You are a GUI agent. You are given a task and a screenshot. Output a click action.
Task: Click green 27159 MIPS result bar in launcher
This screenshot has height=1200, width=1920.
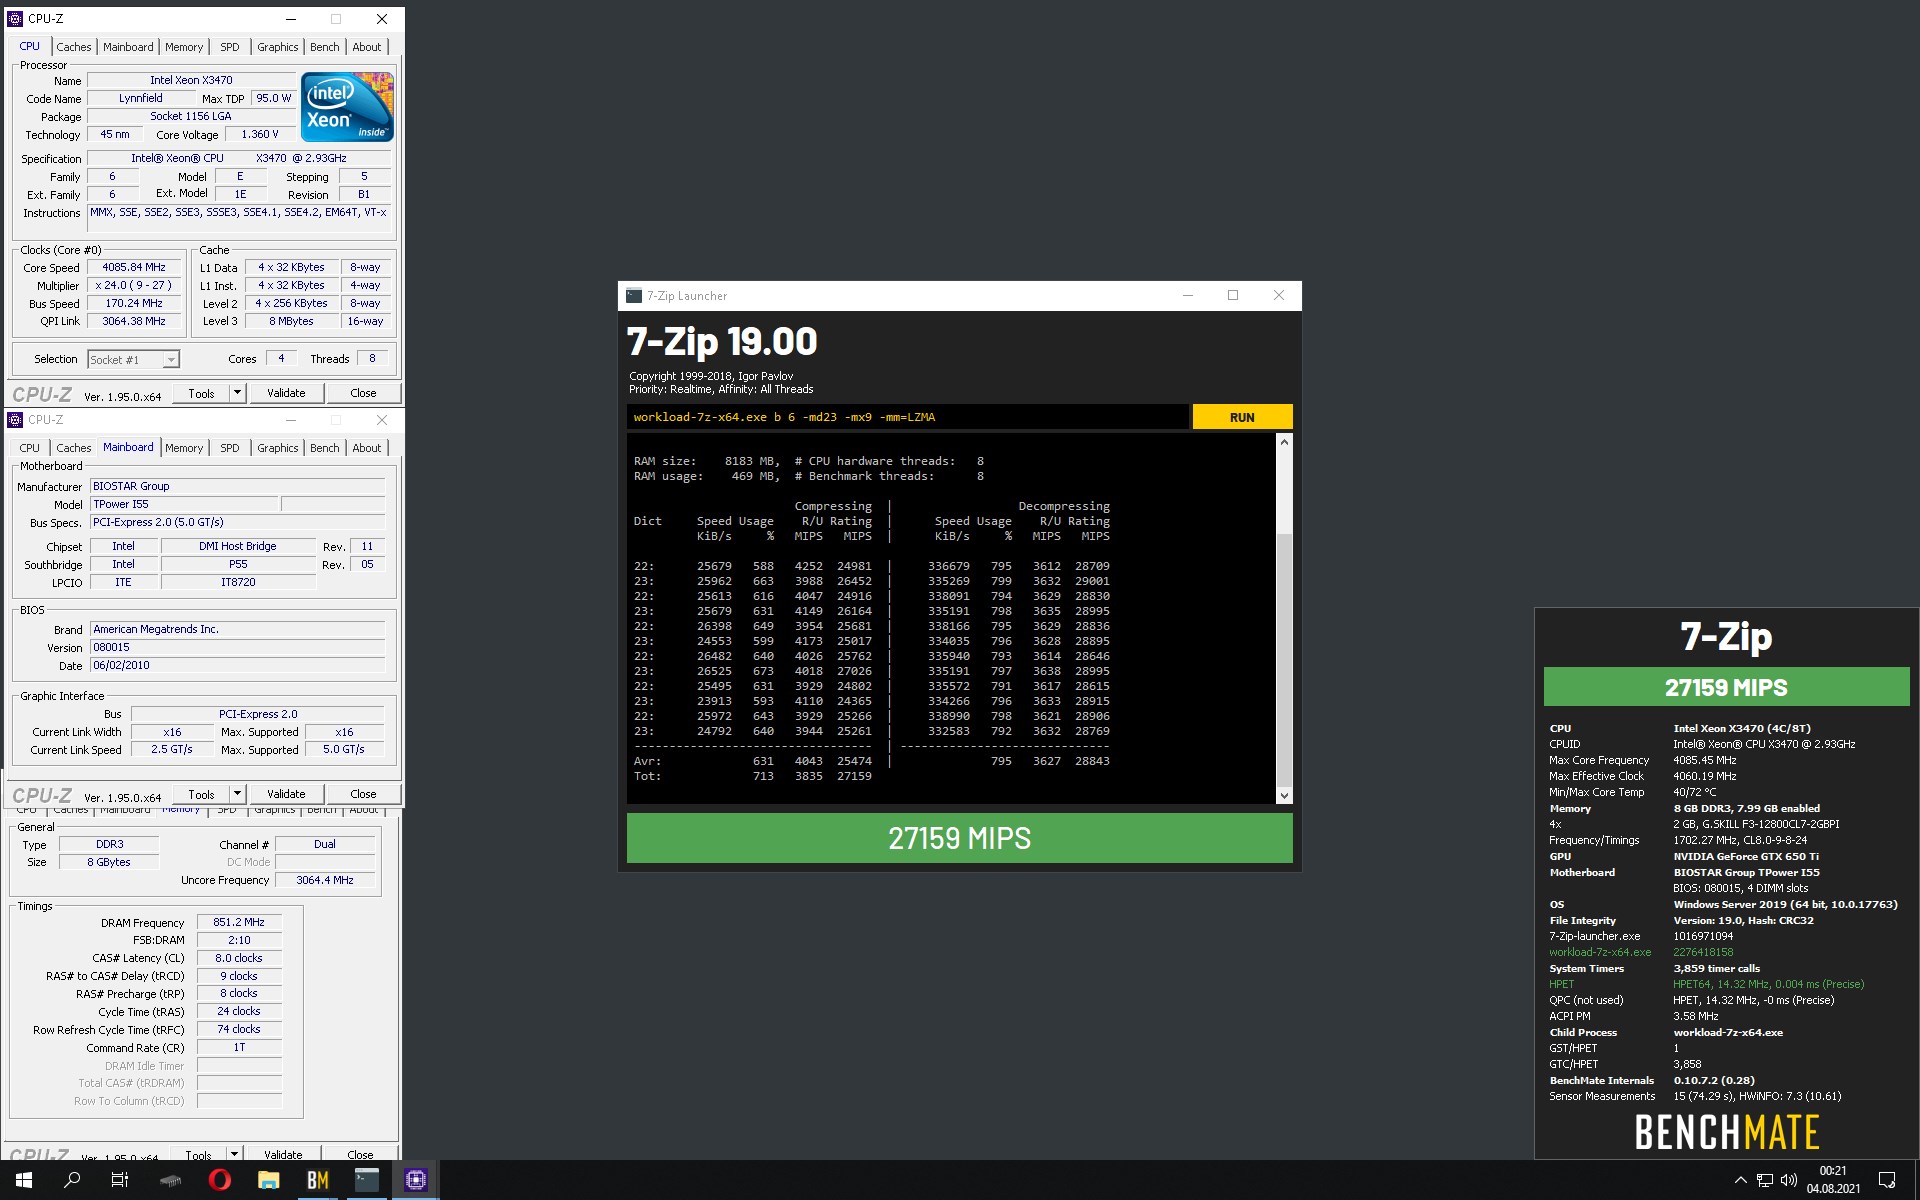point(959,838)
